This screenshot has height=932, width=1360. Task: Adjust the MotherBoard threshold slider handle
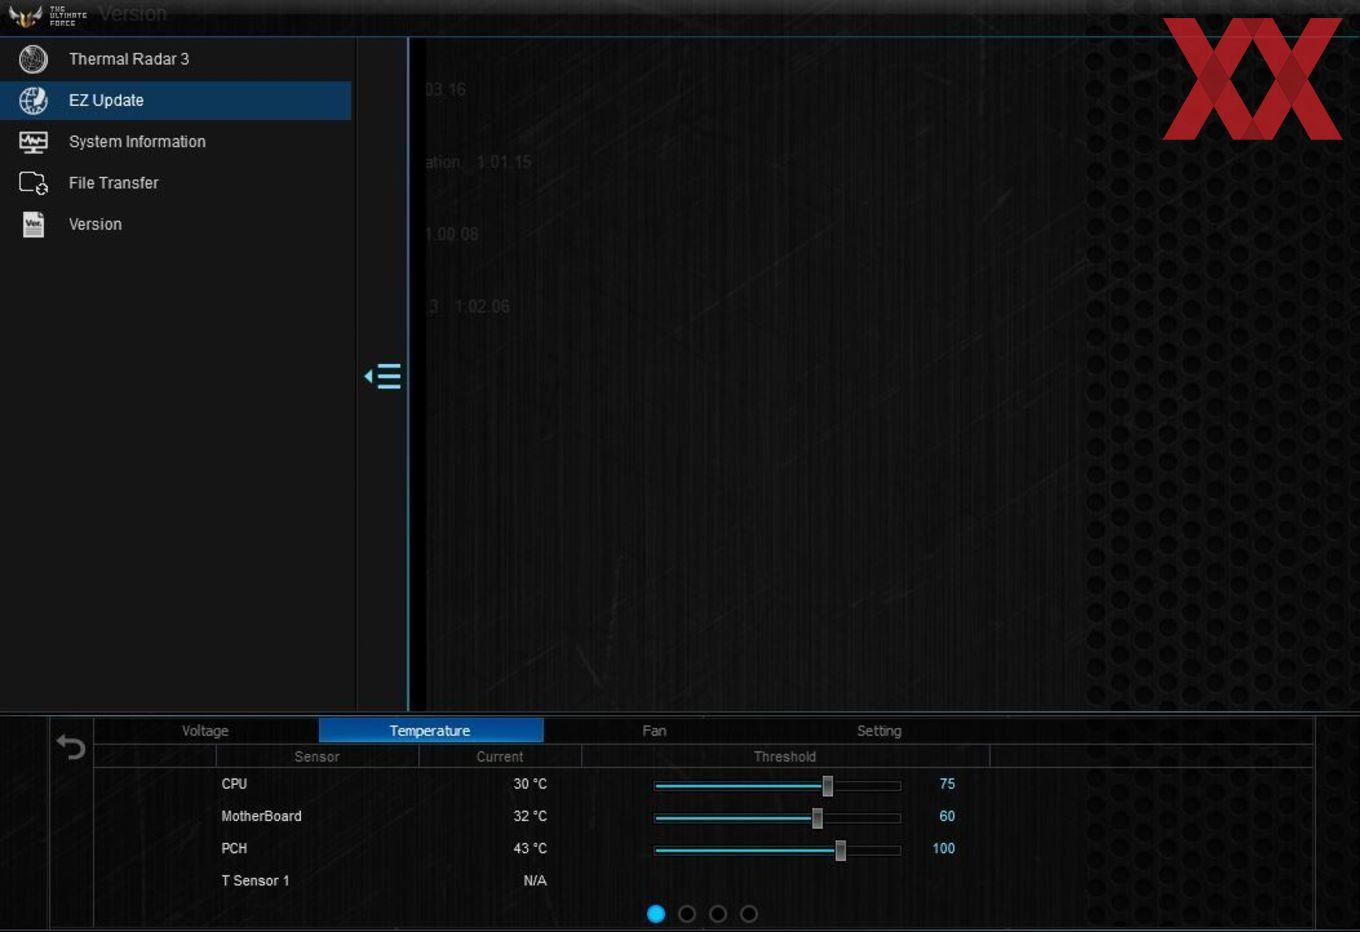pos(817,818)
